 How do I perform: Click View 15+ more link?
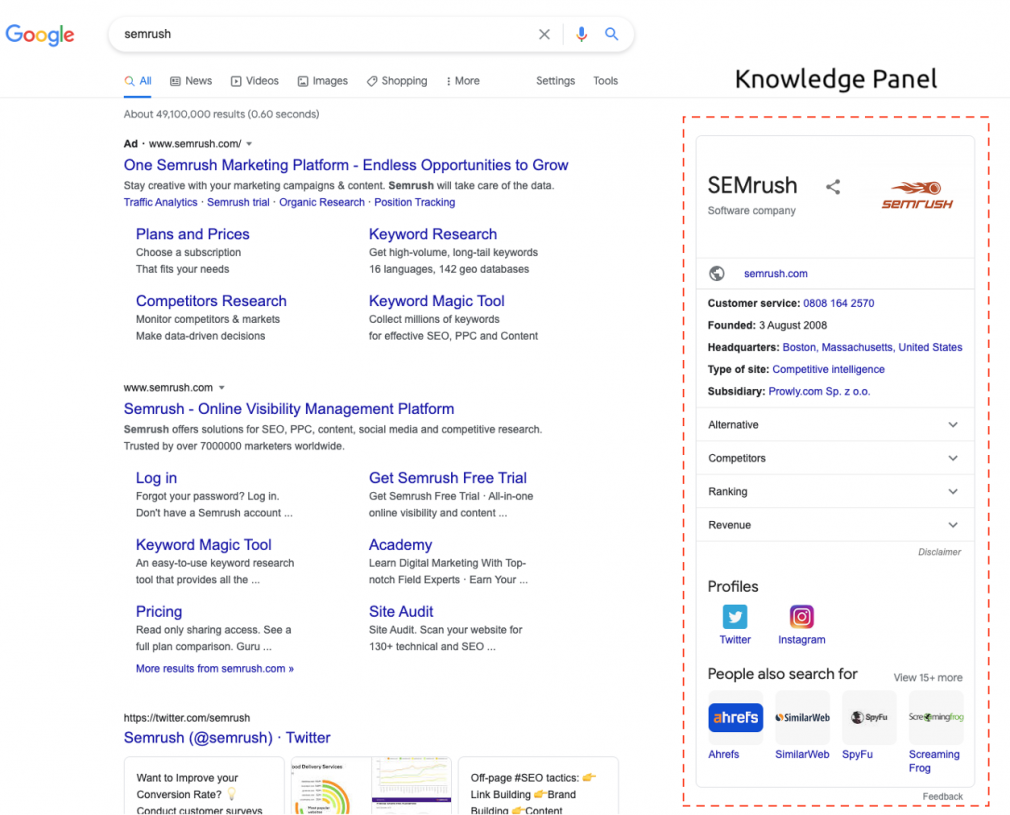click(928, 678)
